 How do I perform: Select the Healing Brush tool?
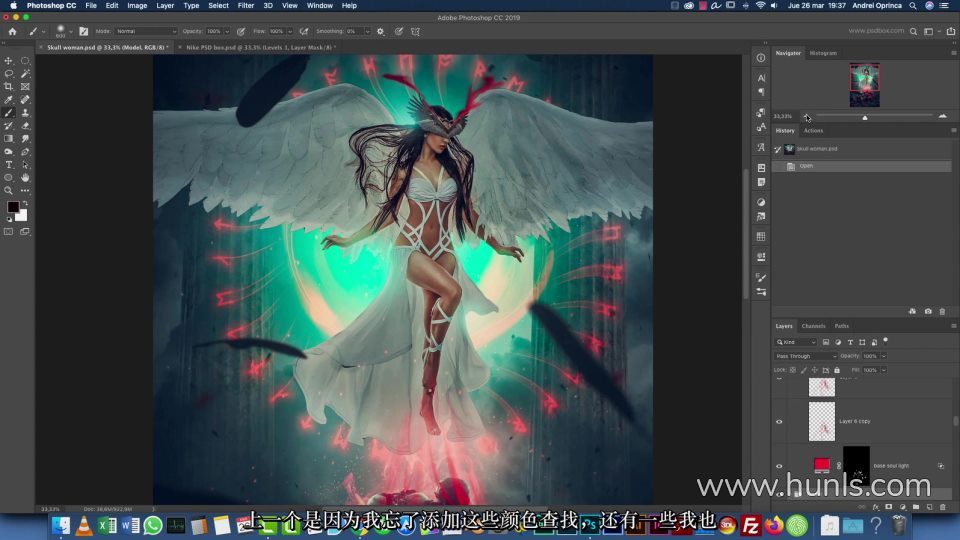pyautogui.click(x=25, y=99)
